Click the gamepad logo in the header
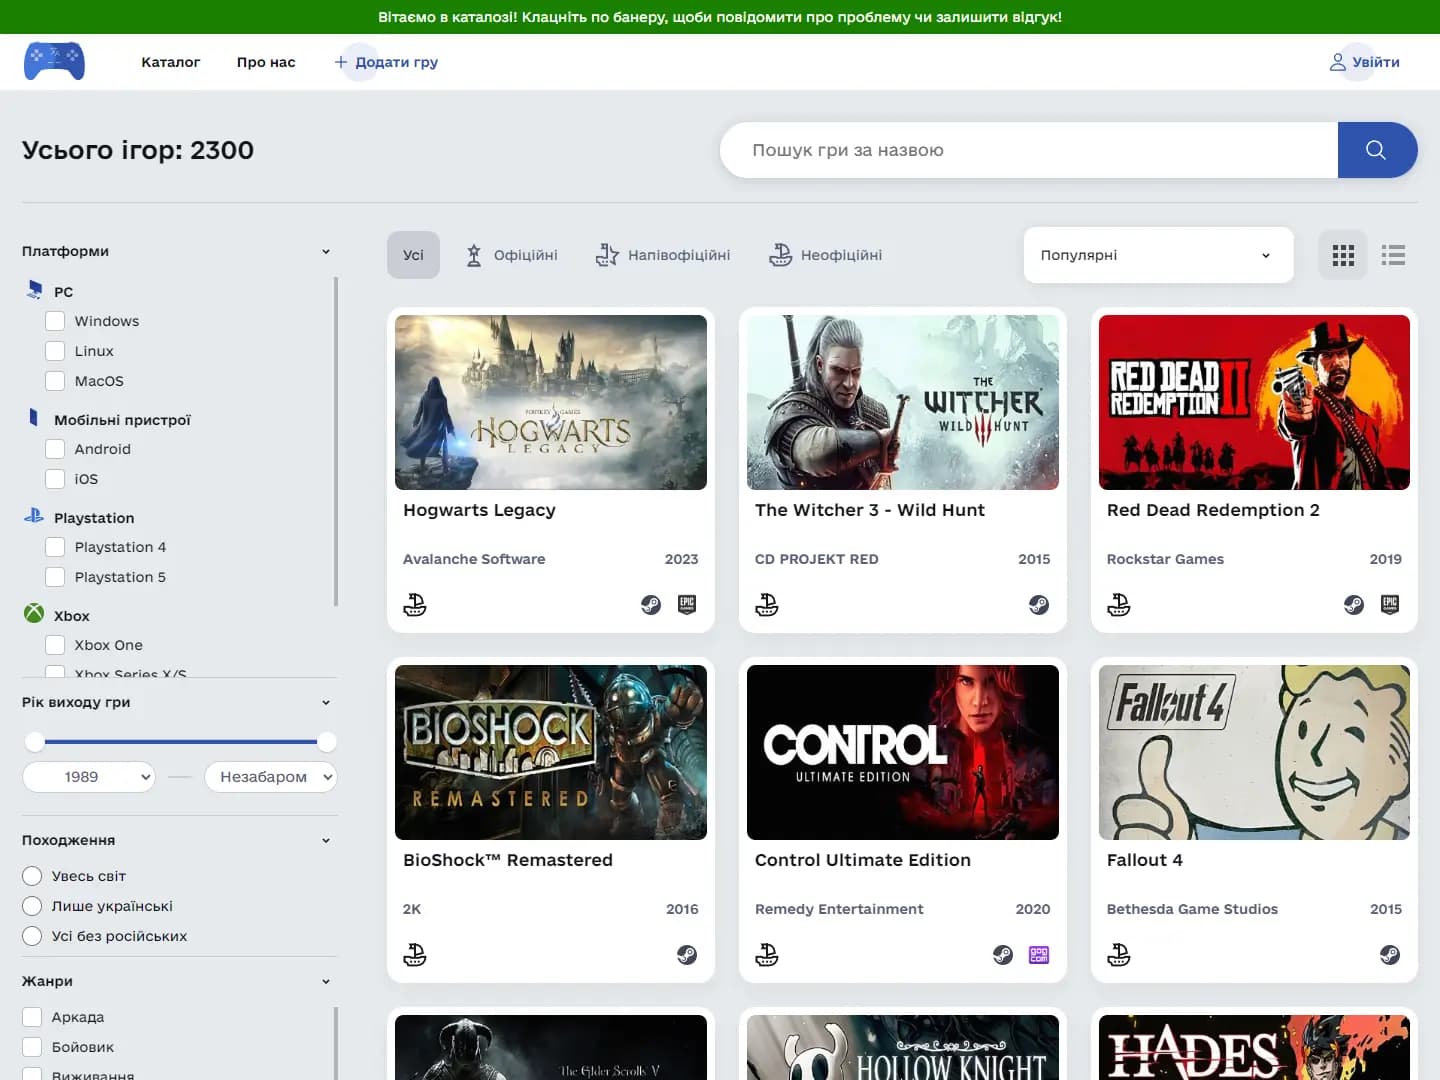This screenshot has width=1440, height=1080. tap(54, 61)
